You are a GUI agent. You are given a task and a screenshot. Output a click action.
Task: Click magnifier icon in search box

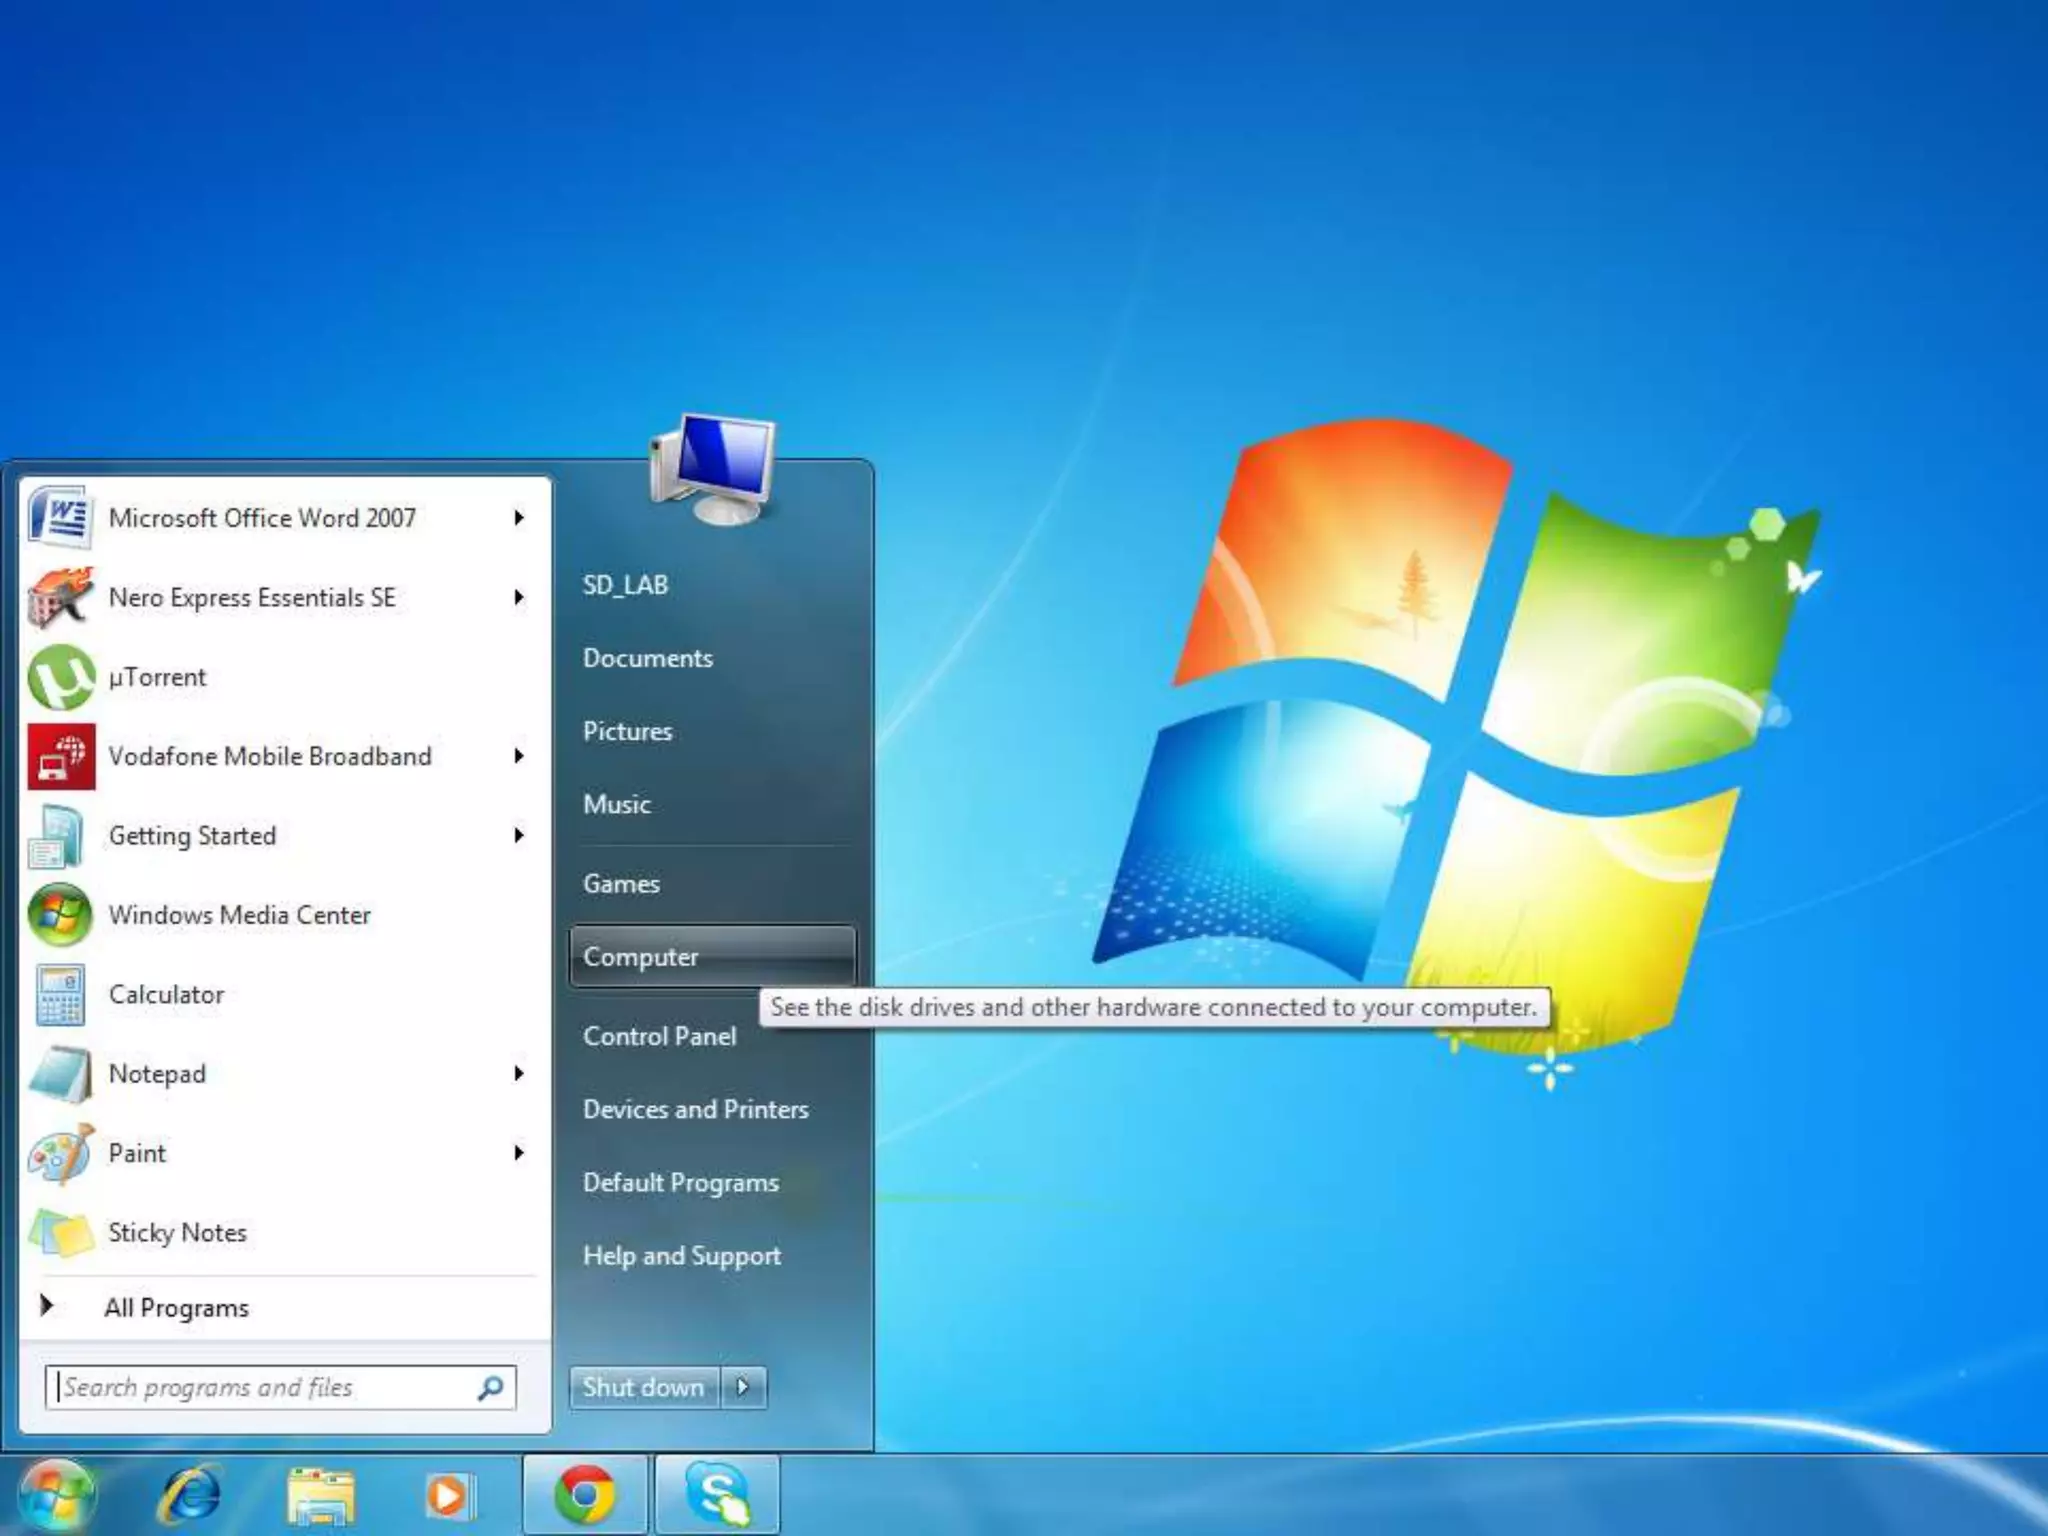(x=490, y=1388)
